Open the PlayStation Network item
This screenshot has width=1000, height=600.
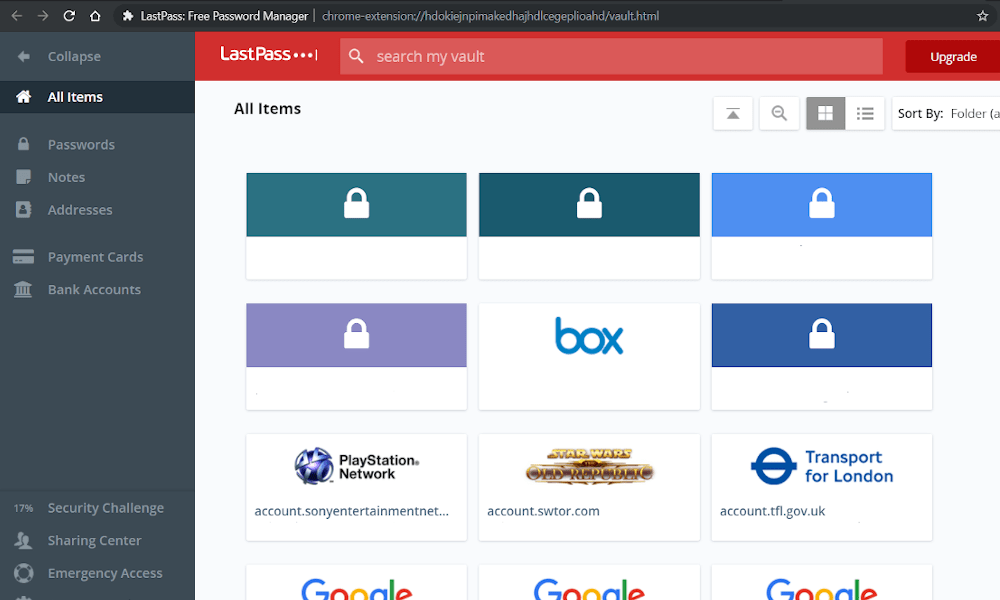click(357, 487)
